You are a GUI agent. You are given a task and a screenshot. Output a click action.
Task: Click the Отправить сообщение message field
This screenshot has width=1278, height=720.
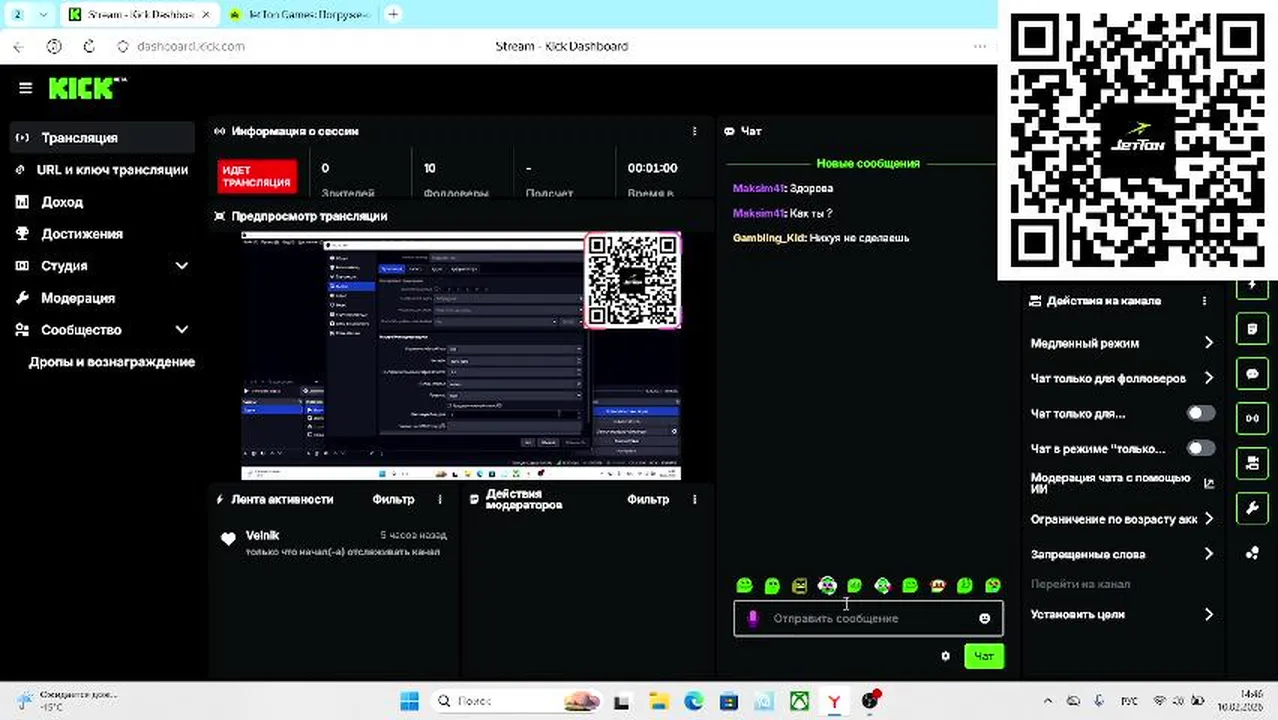[868, 619]
